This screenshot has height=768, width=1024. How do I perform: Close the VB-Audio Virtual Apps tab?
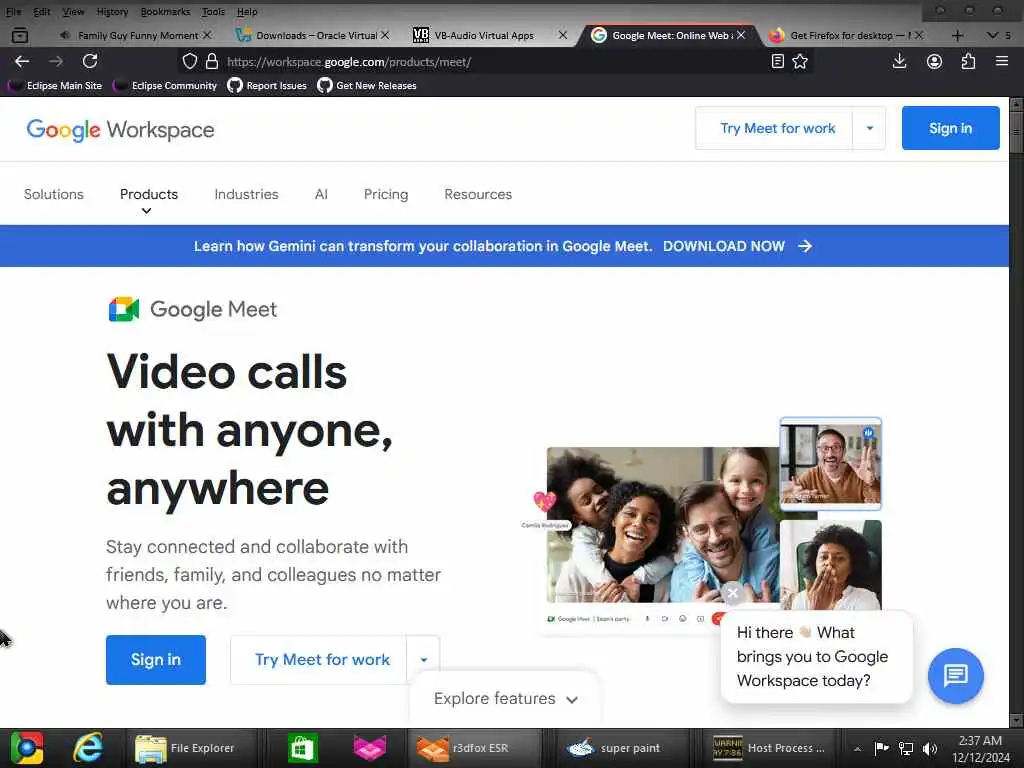562,35
